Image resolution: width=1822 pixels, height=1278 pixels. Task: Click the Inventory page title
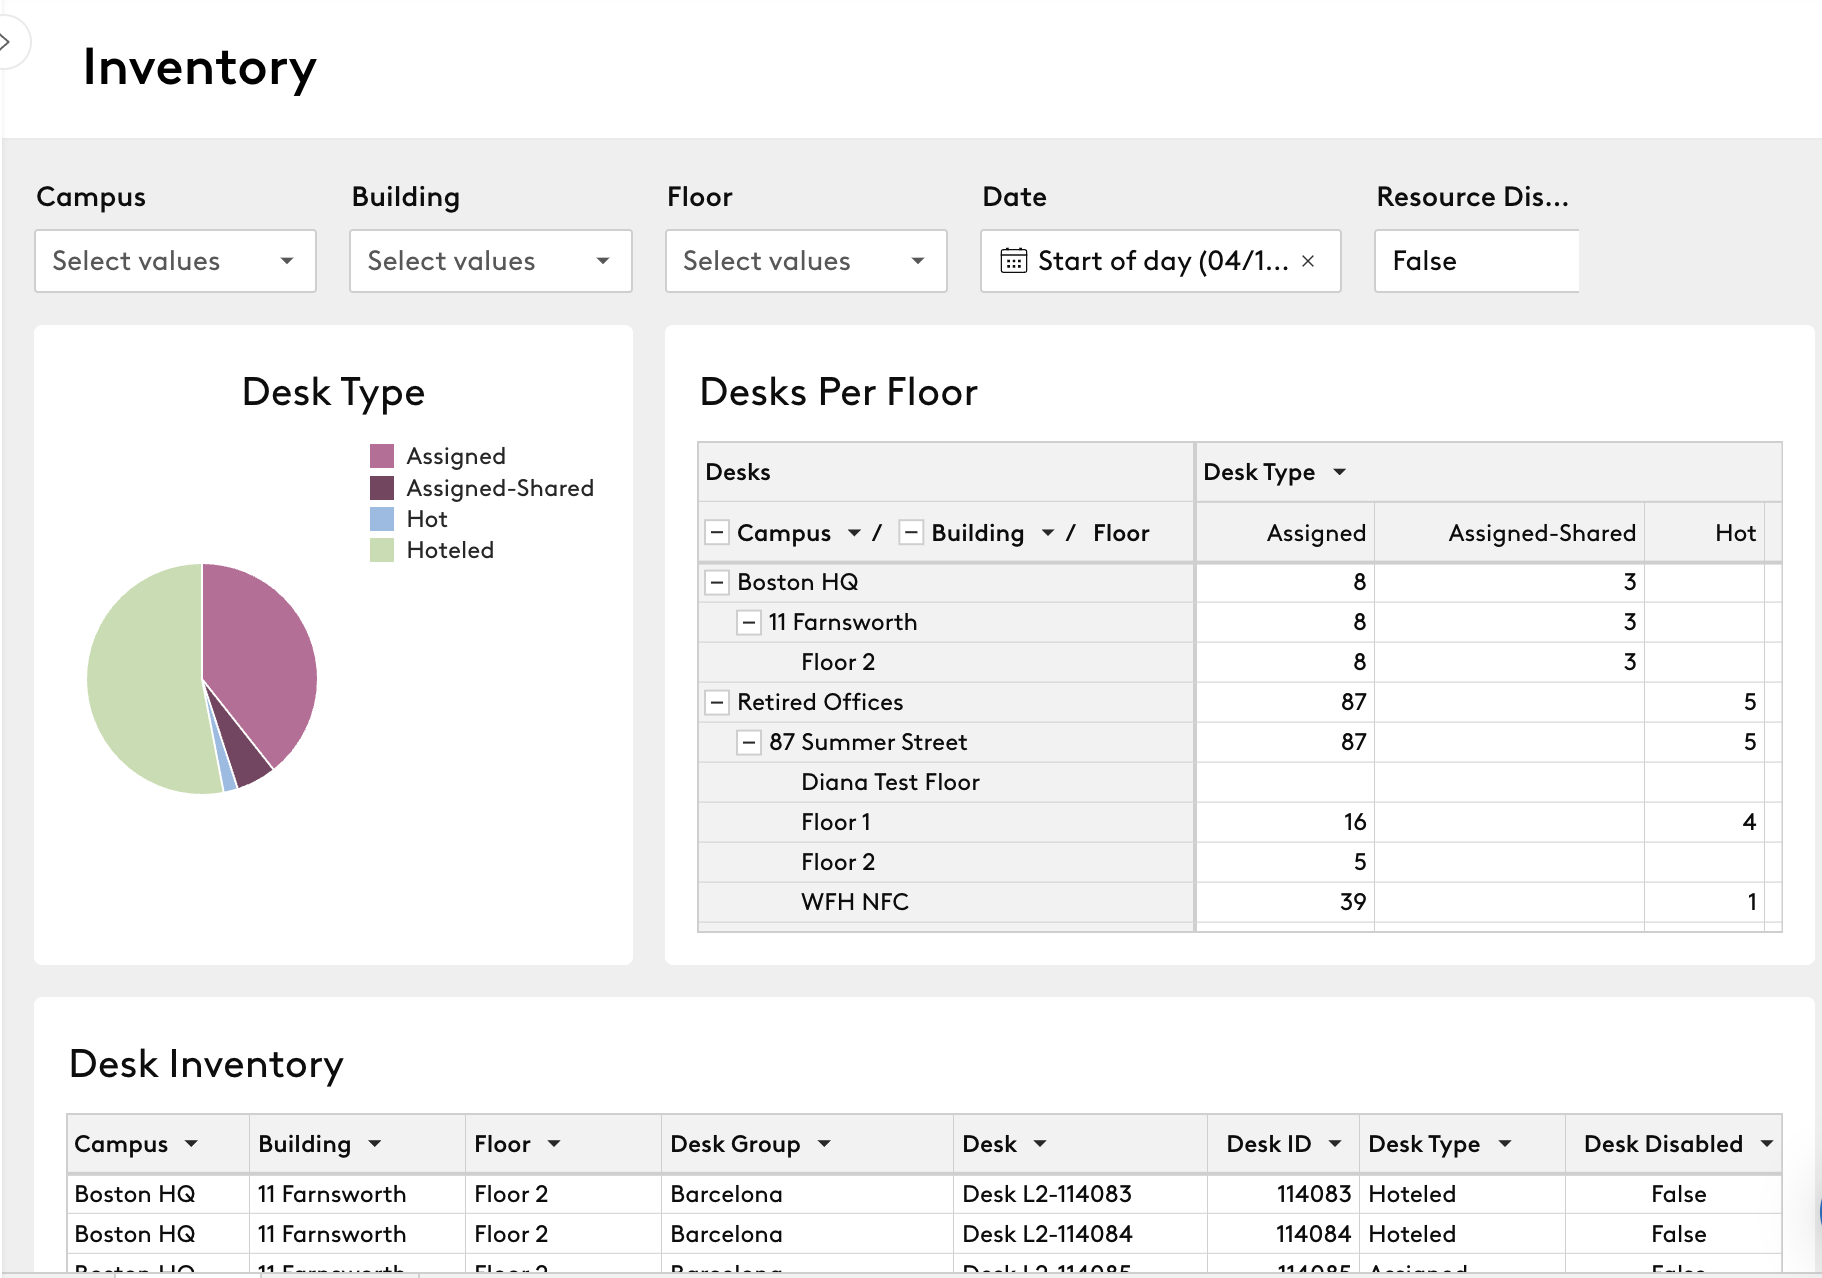(199, 68)
